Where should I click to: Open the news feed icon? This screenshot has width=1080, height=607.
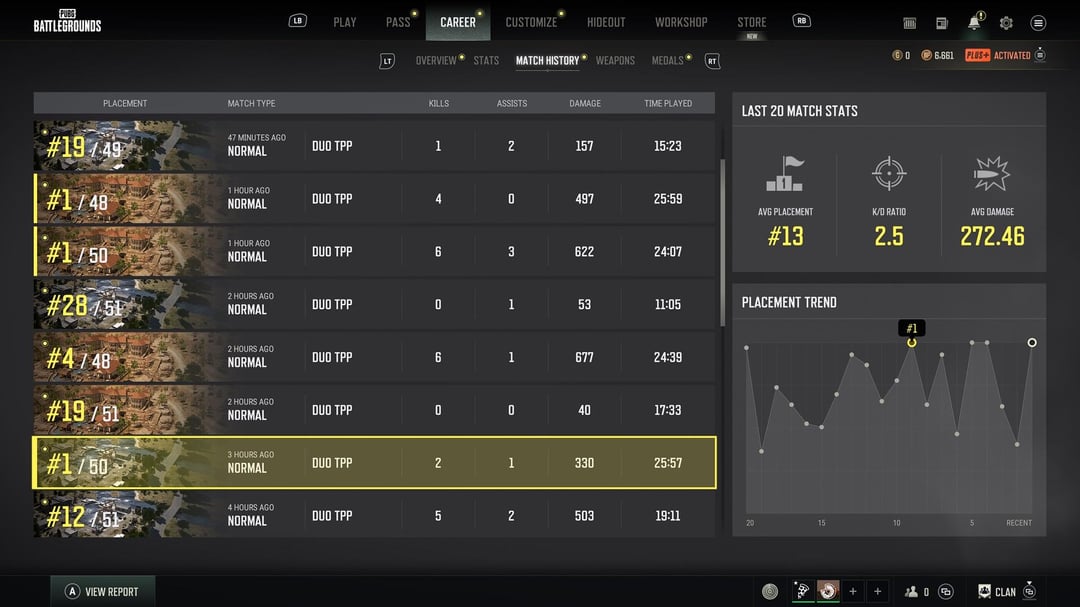click(x=942, y=23)
